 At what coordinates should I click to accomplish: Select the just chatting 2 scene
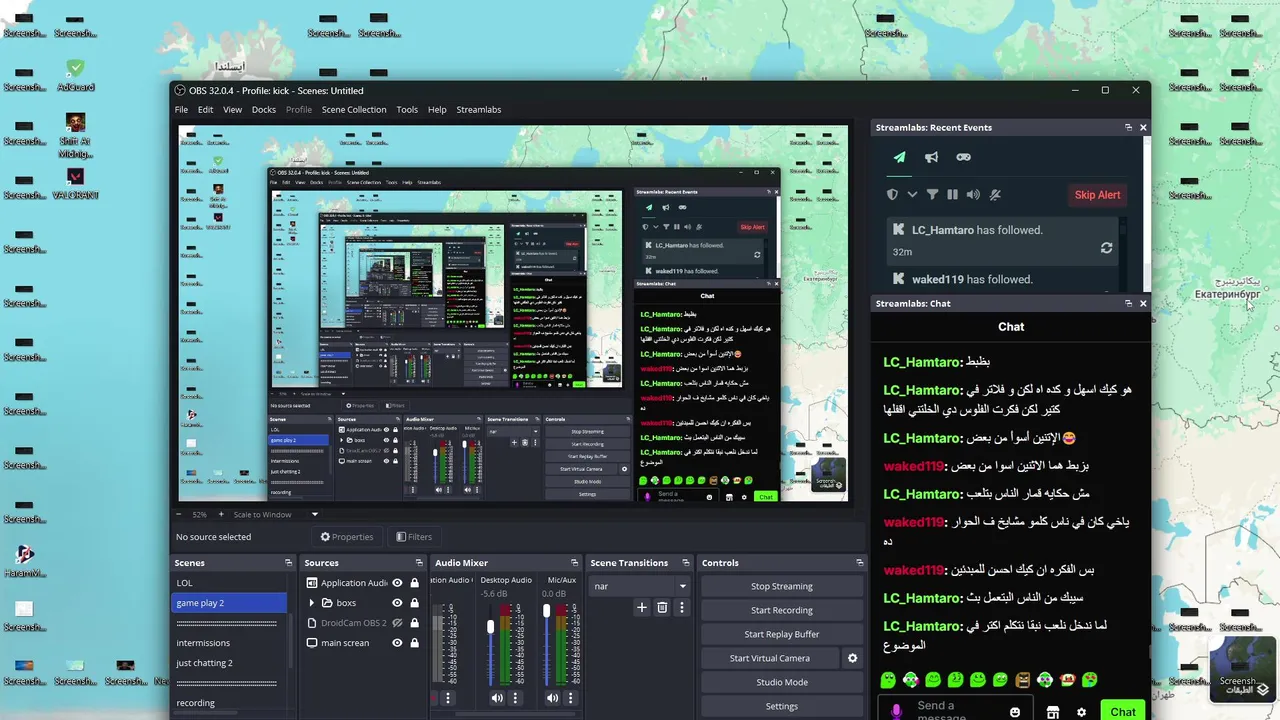pos(229,663)
